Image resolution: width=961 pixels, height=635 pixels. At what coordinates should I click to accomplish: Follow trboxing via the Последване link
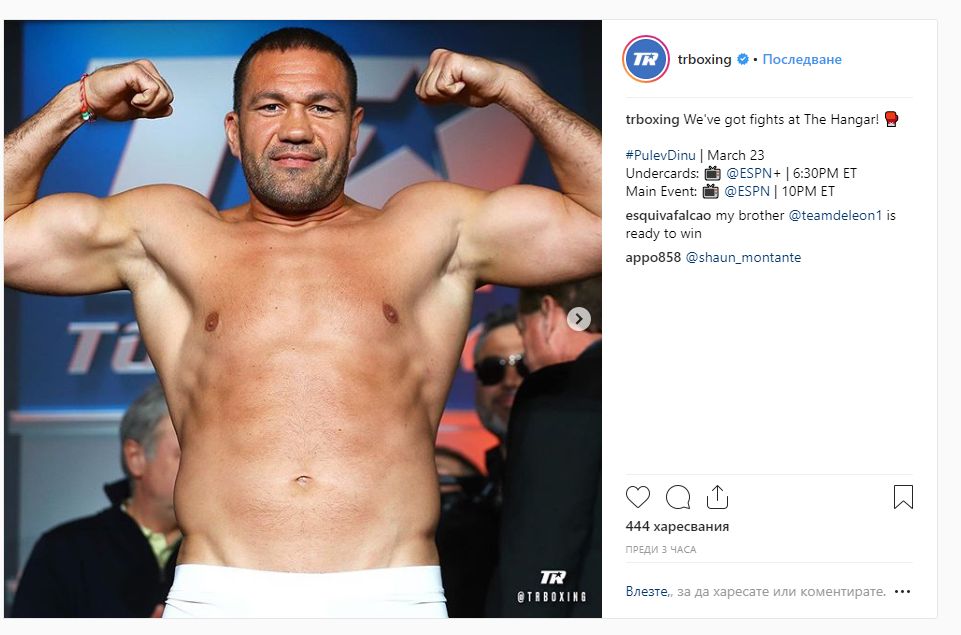coord(802,60)
